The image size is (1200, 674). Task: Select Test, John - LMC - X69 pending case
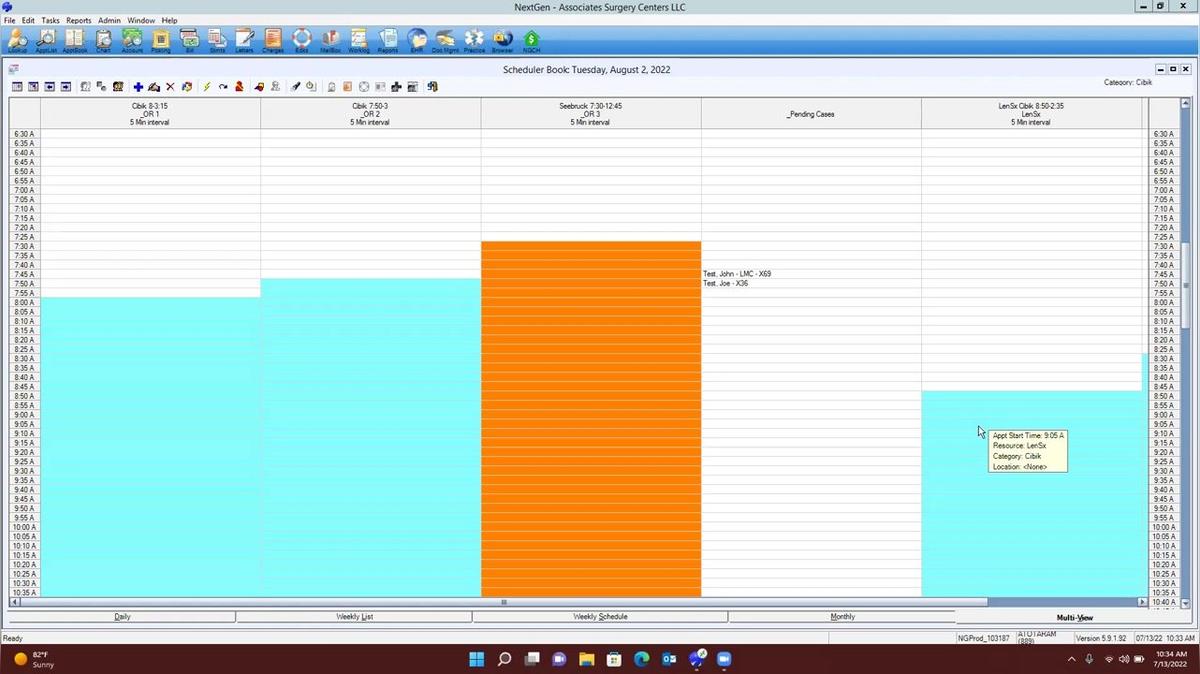pos(737,274)
